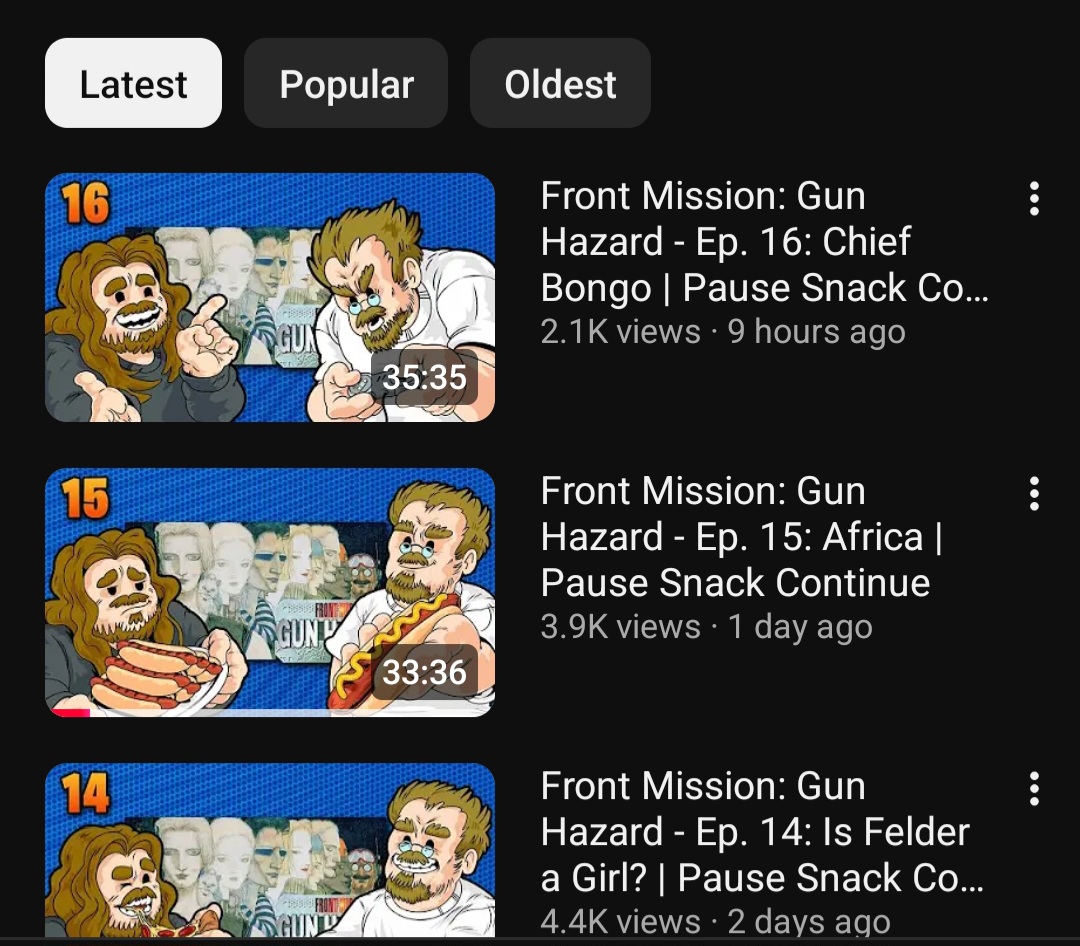Screen dimensions: 1080x946
Task: Click the Ep. 15: Africa video title
Action: [x=741, y=537]
